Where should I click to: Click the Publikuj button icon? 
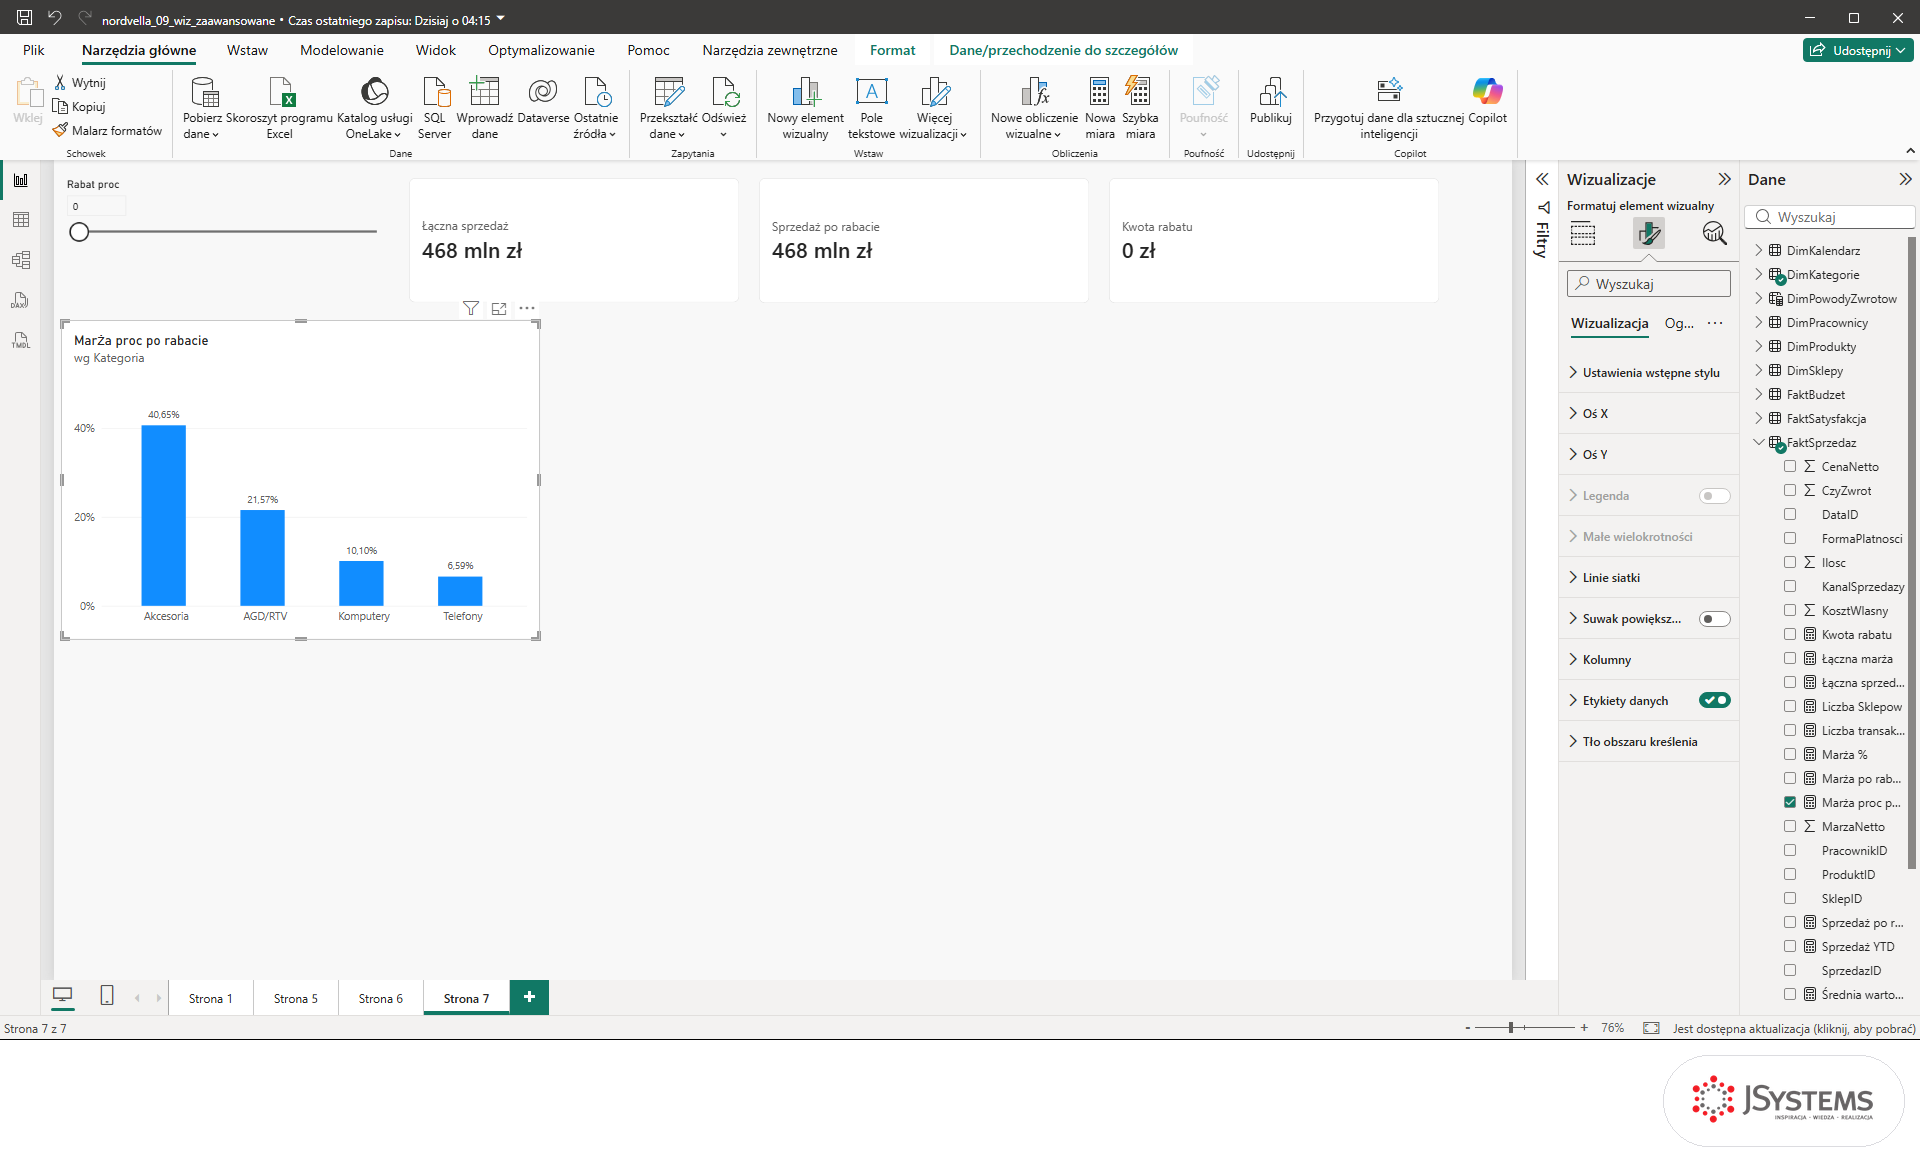1271,91
